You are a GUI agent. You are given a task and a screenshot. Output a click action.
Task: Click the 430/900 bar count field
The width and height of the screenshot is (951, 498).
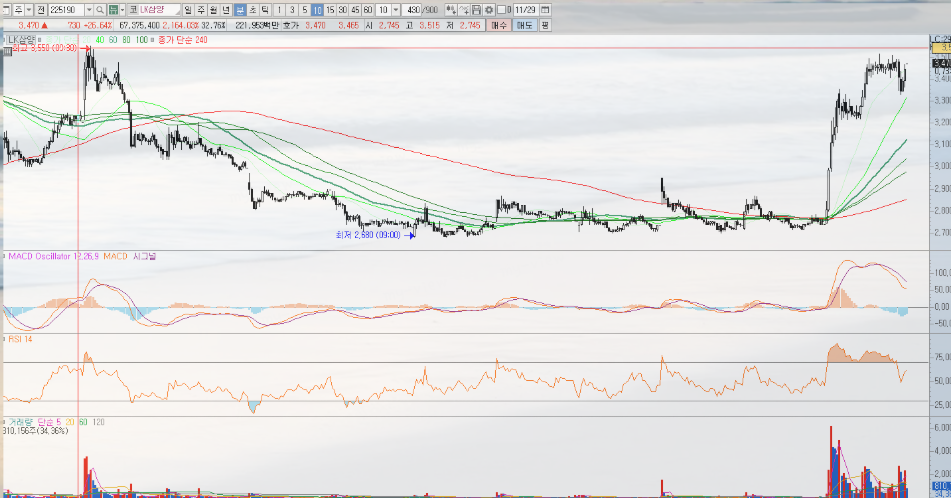click(420, 10)
